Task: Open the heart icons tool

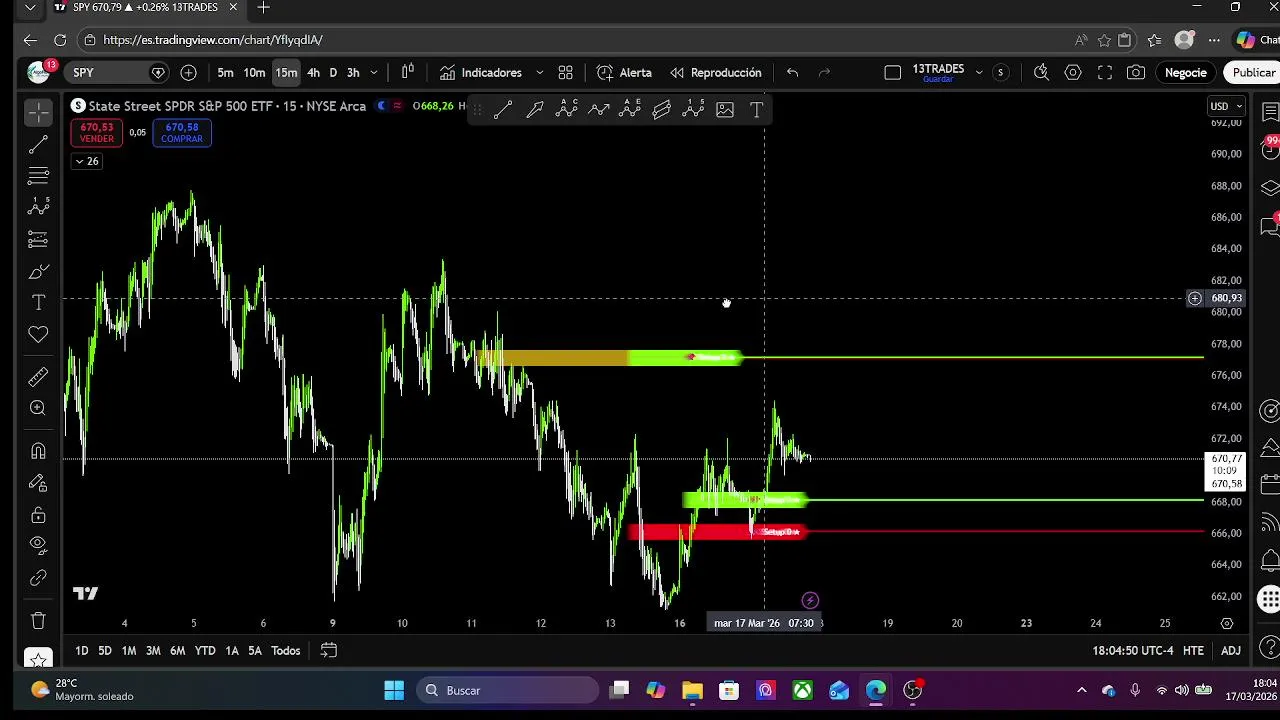Action: click(38, 335)
